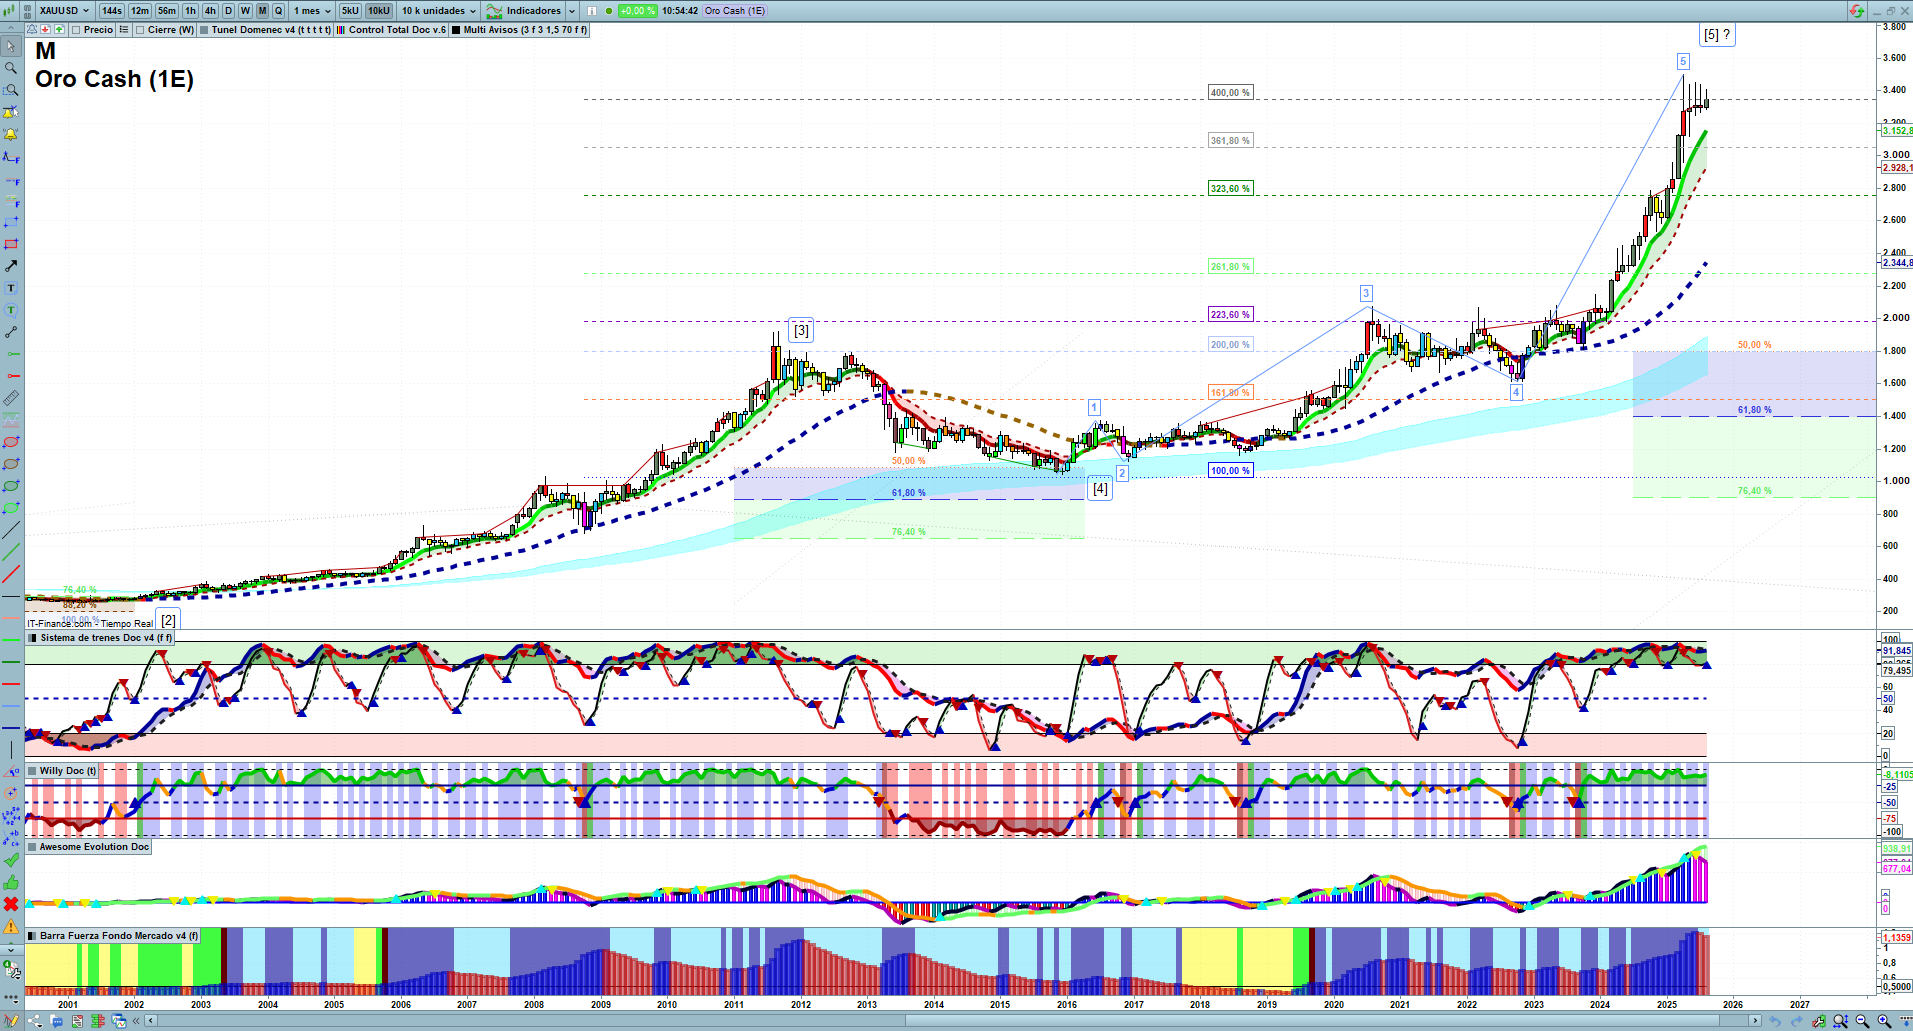Screen dimensions: 1913x1031
Task: Choose the green speech bubble text tool
Action: [11, 310]
